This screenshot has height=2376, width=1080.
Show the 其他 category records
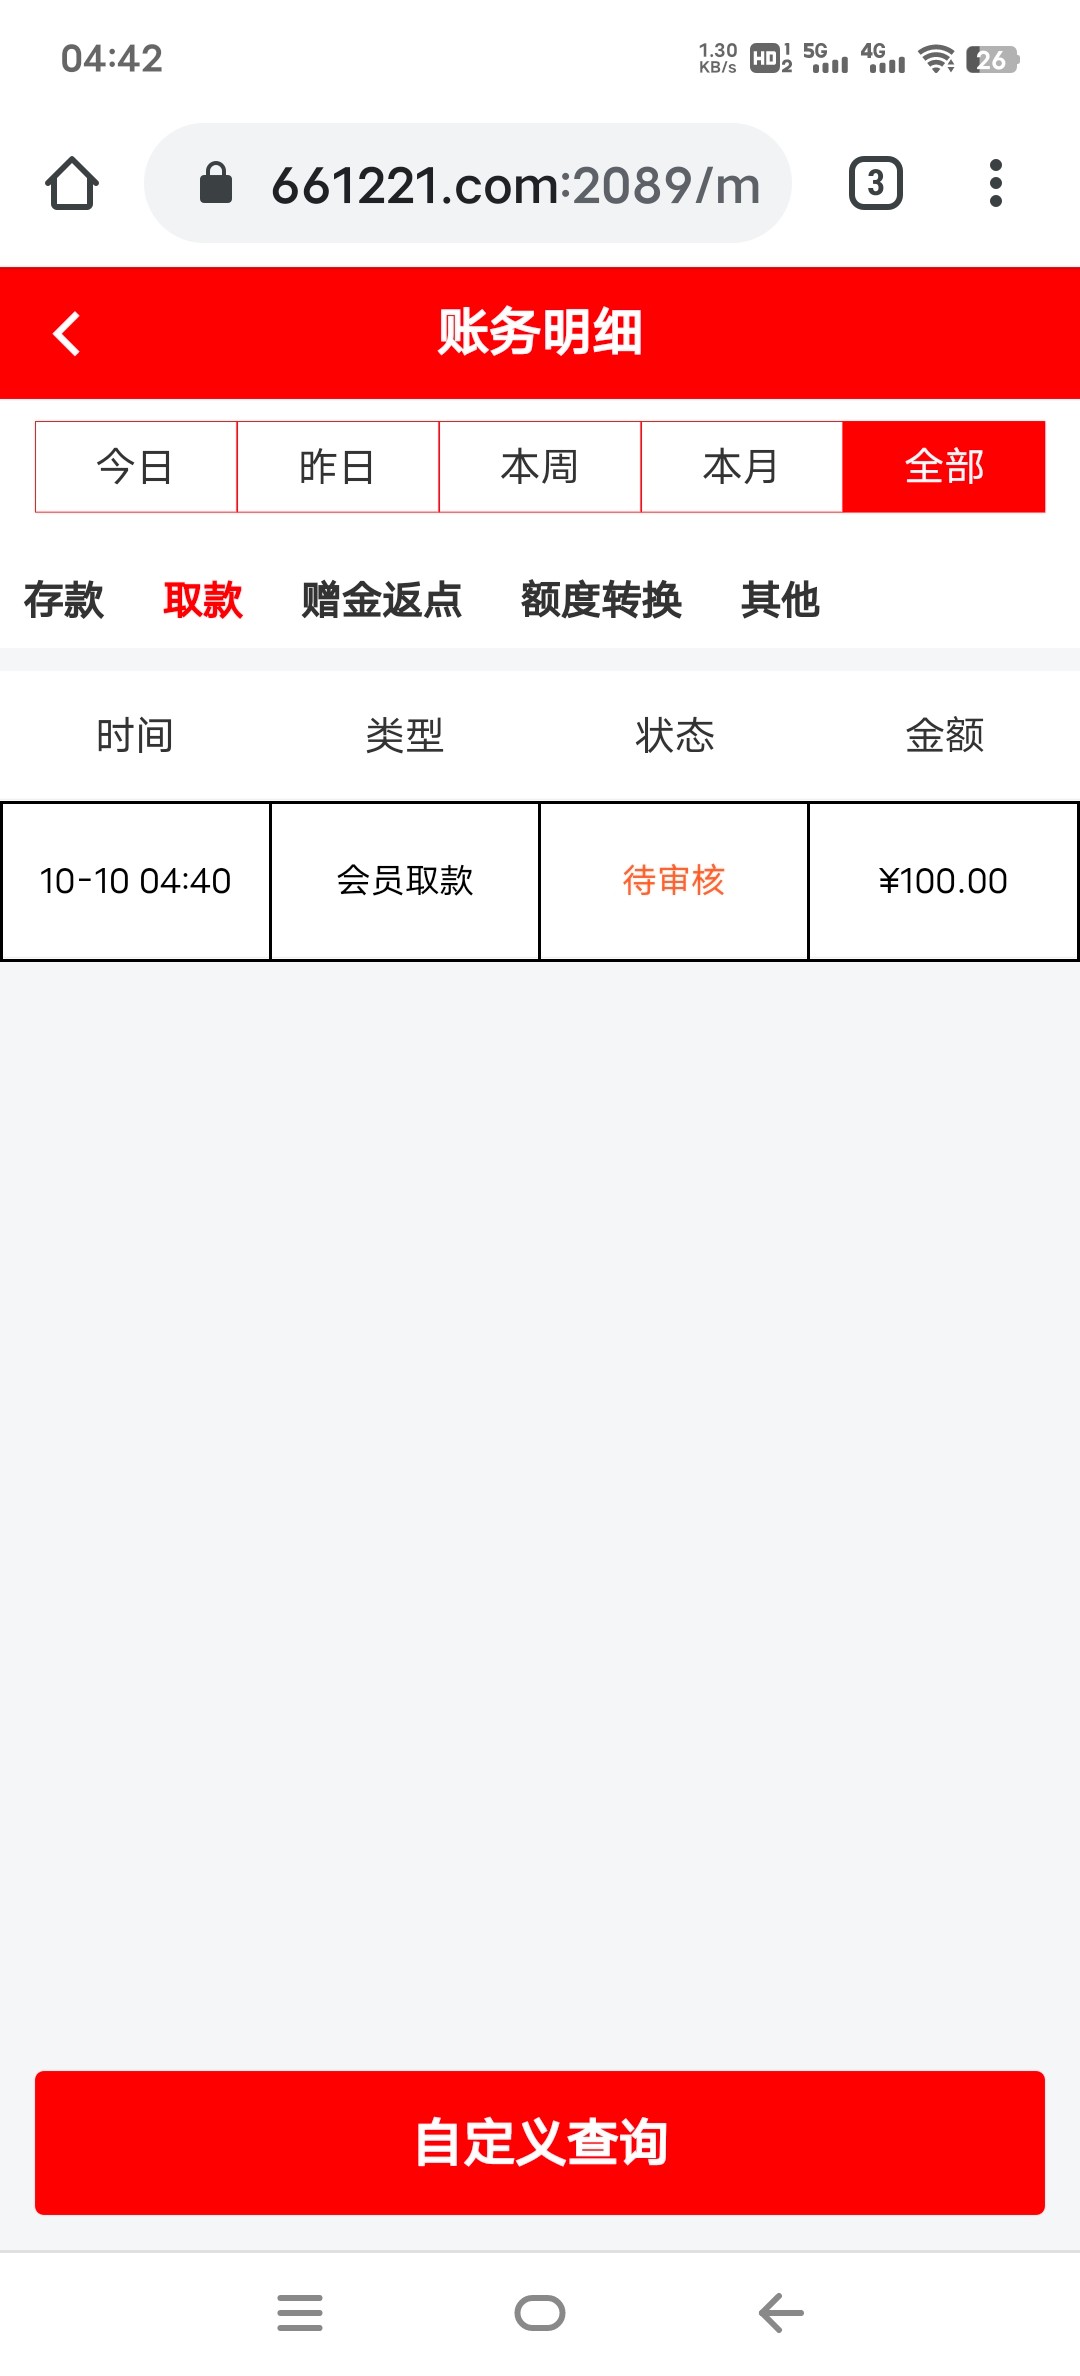click(780, 600)
